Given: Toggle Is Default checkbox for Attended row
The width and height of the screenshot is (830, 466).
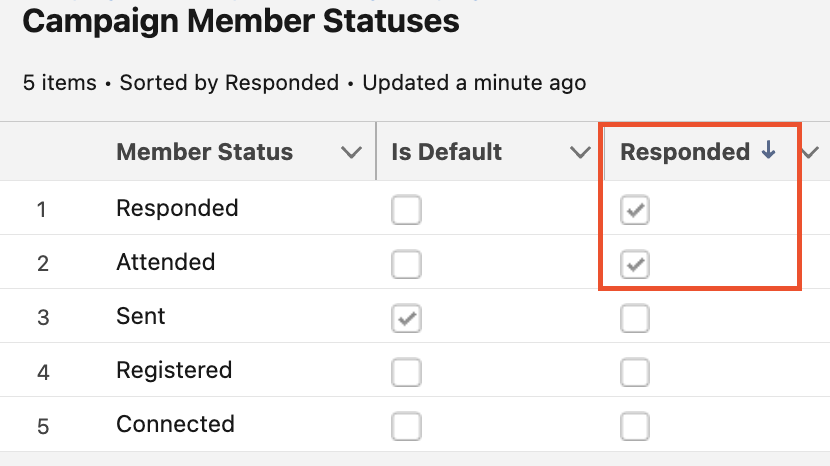Looking at the screenshot, I should [406, 264].
